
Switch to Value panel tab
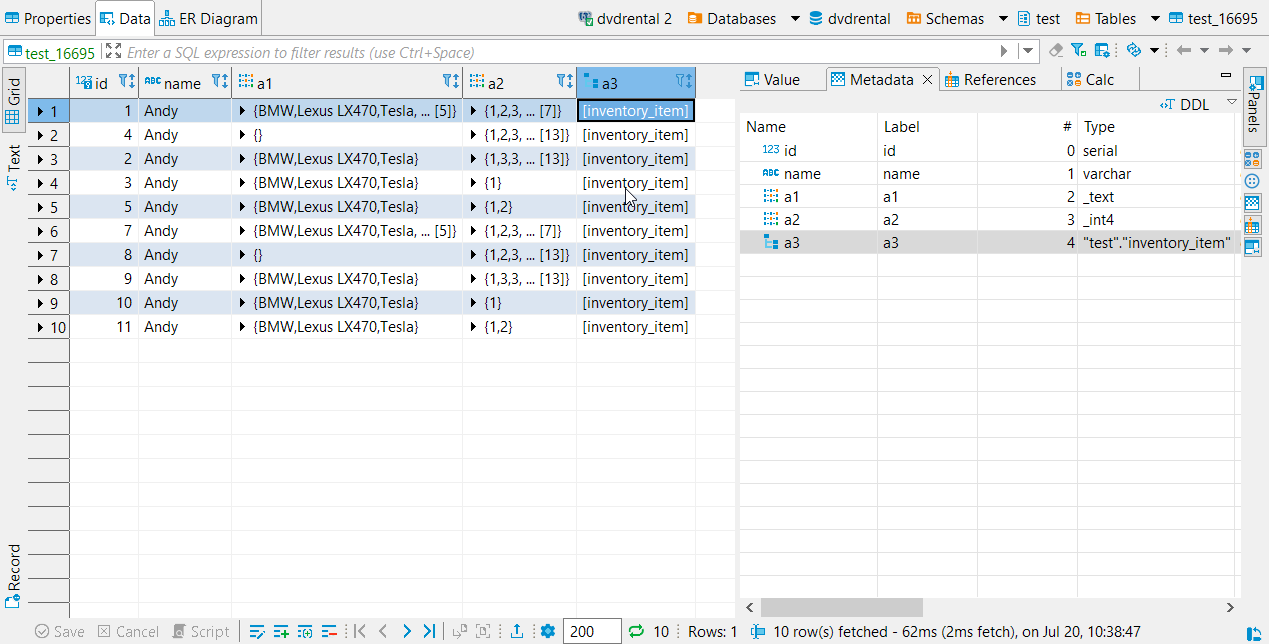tap(772, 79)
